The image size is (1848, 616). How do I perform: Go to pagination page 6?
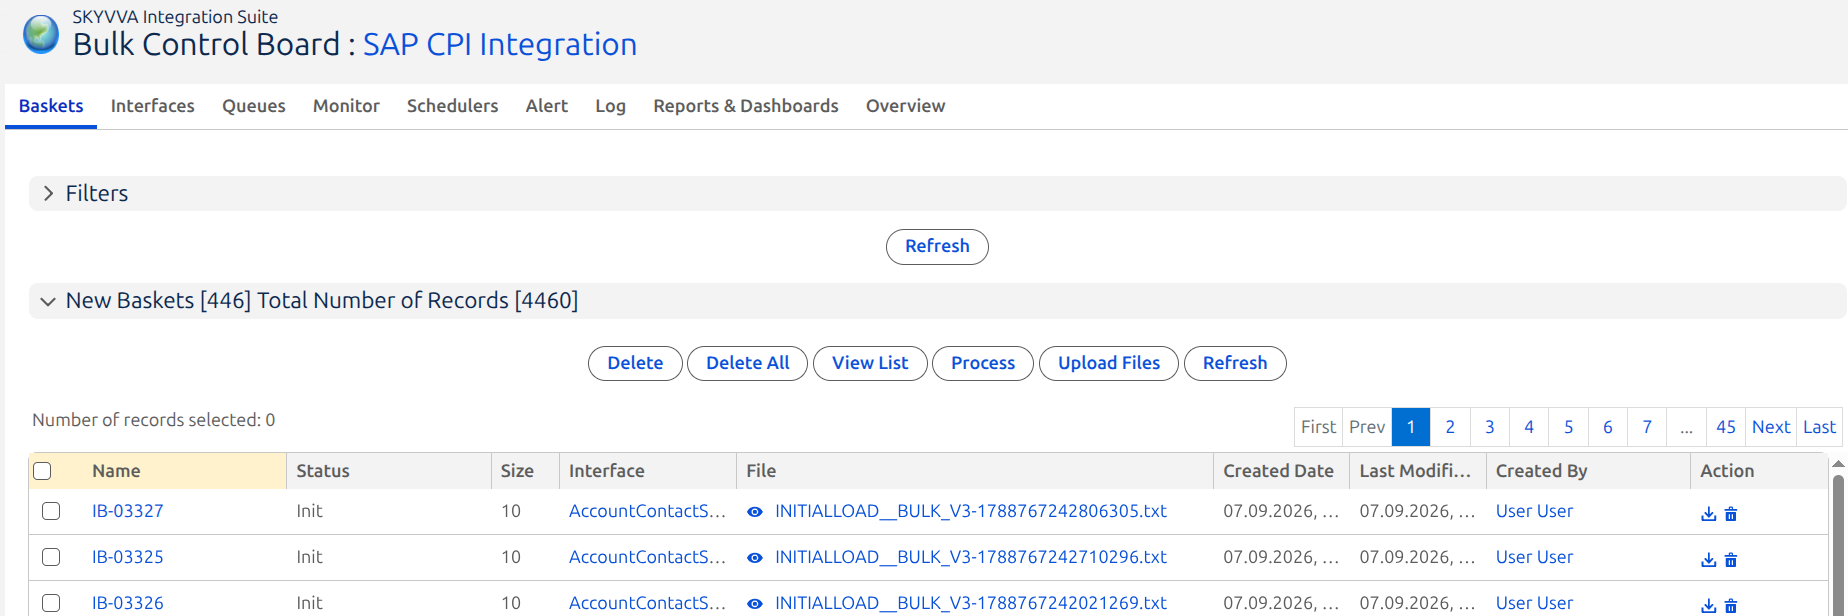tap(1608, 427)
